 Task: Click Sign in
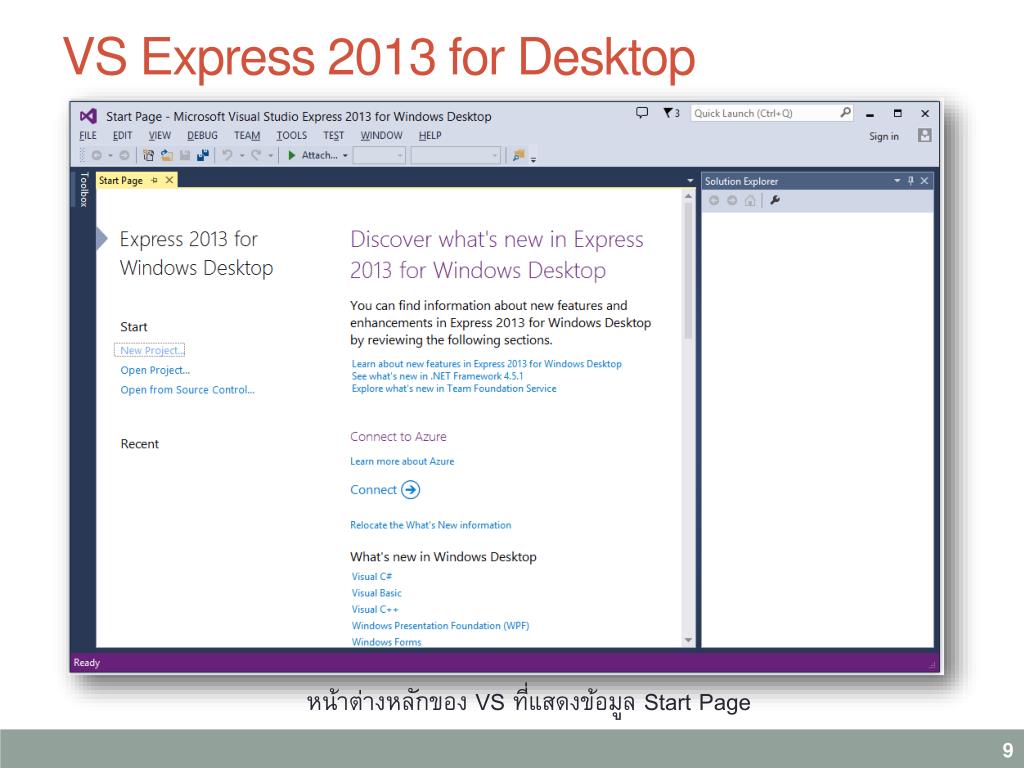point(884,136)
